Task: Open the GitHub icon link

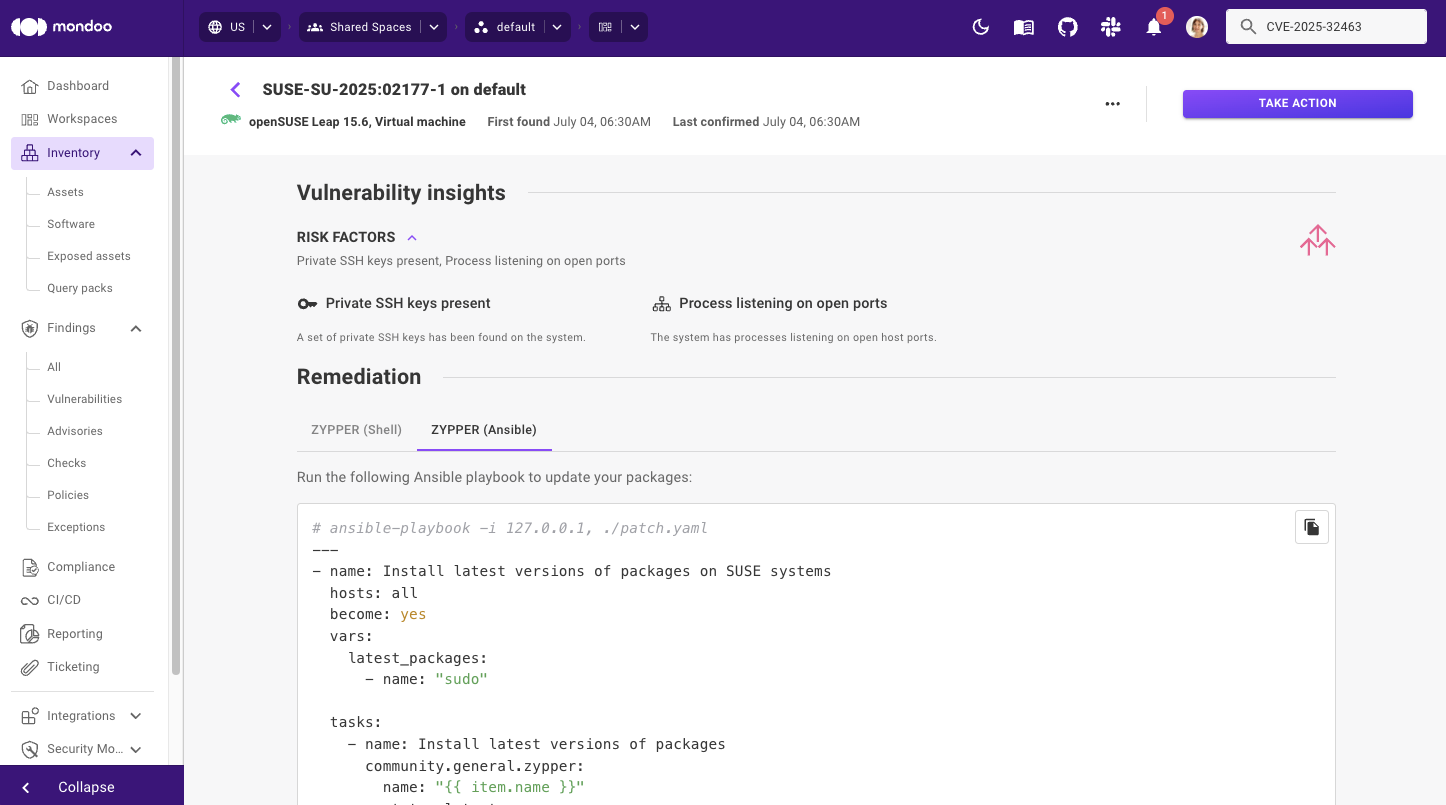Action: click(1068, 27)
